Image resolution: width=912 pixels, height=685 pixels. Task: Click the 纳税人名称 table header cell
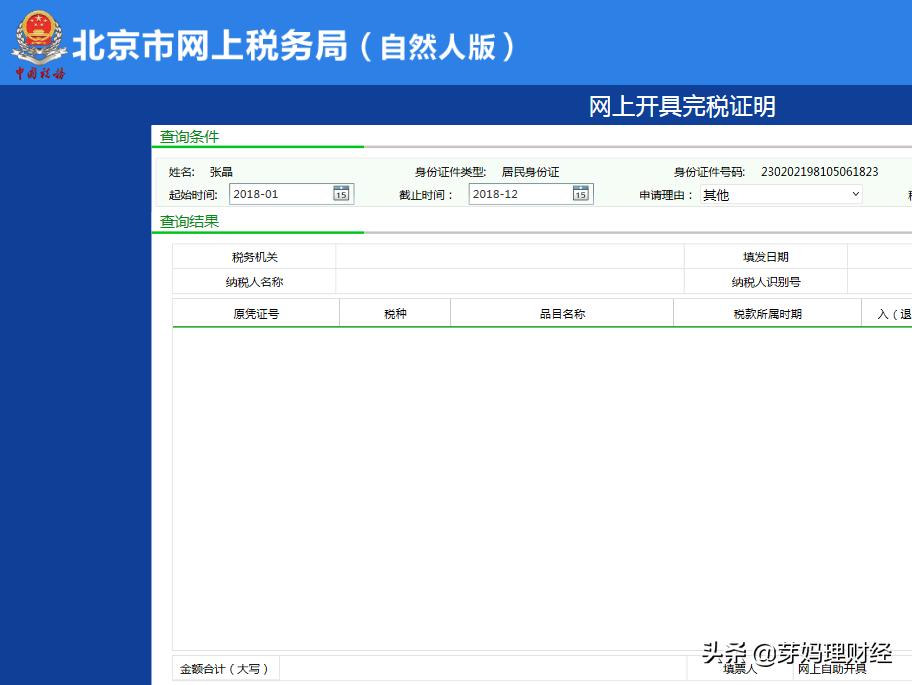tap(255, 281)
